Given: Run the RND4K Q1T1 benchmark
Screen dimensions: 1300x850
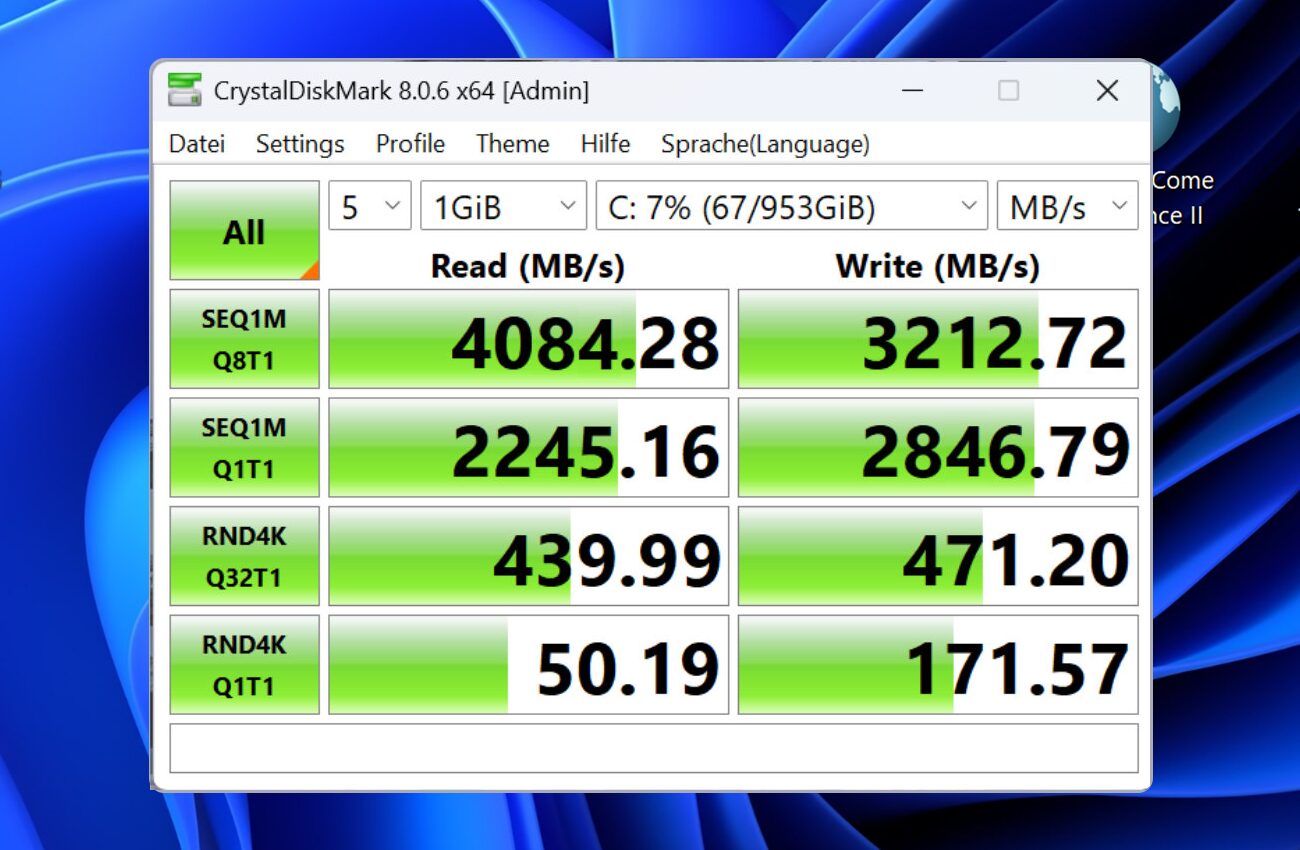Looking at the screenshot, I should (244, 664).
